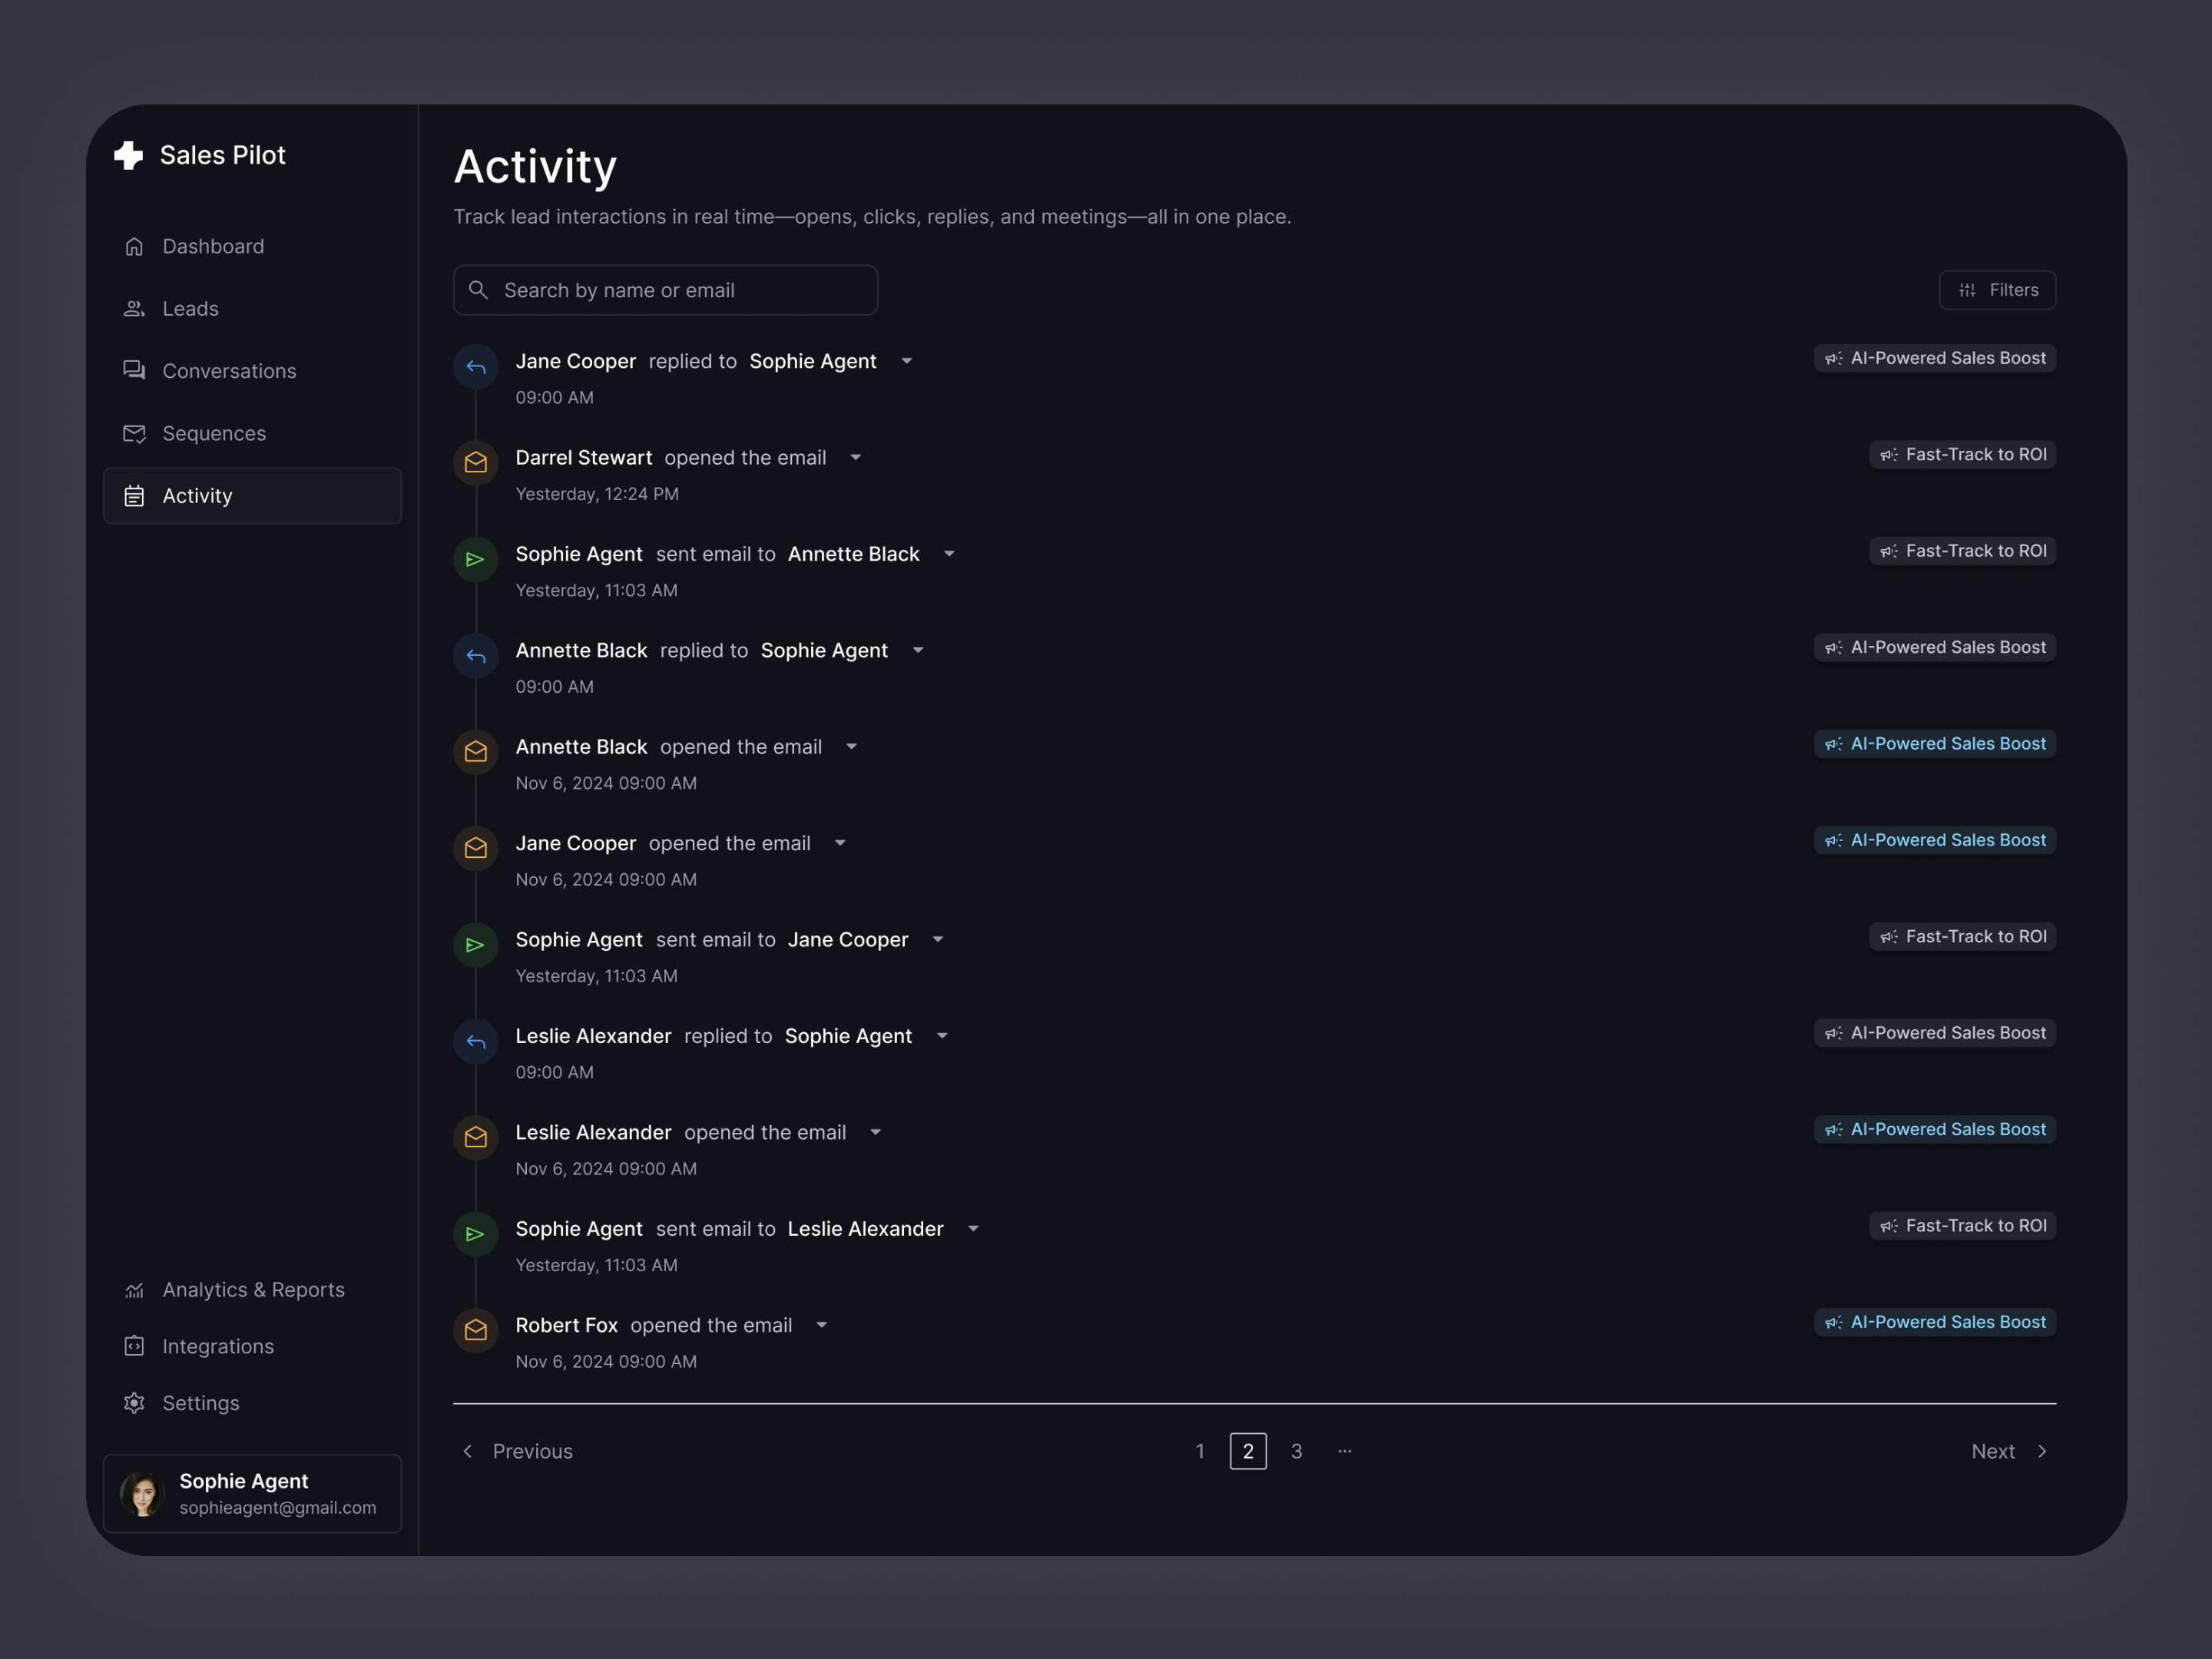
Task: Open the Leads page from sidebar
Action: pyautogui.click(x=190, y=309)
